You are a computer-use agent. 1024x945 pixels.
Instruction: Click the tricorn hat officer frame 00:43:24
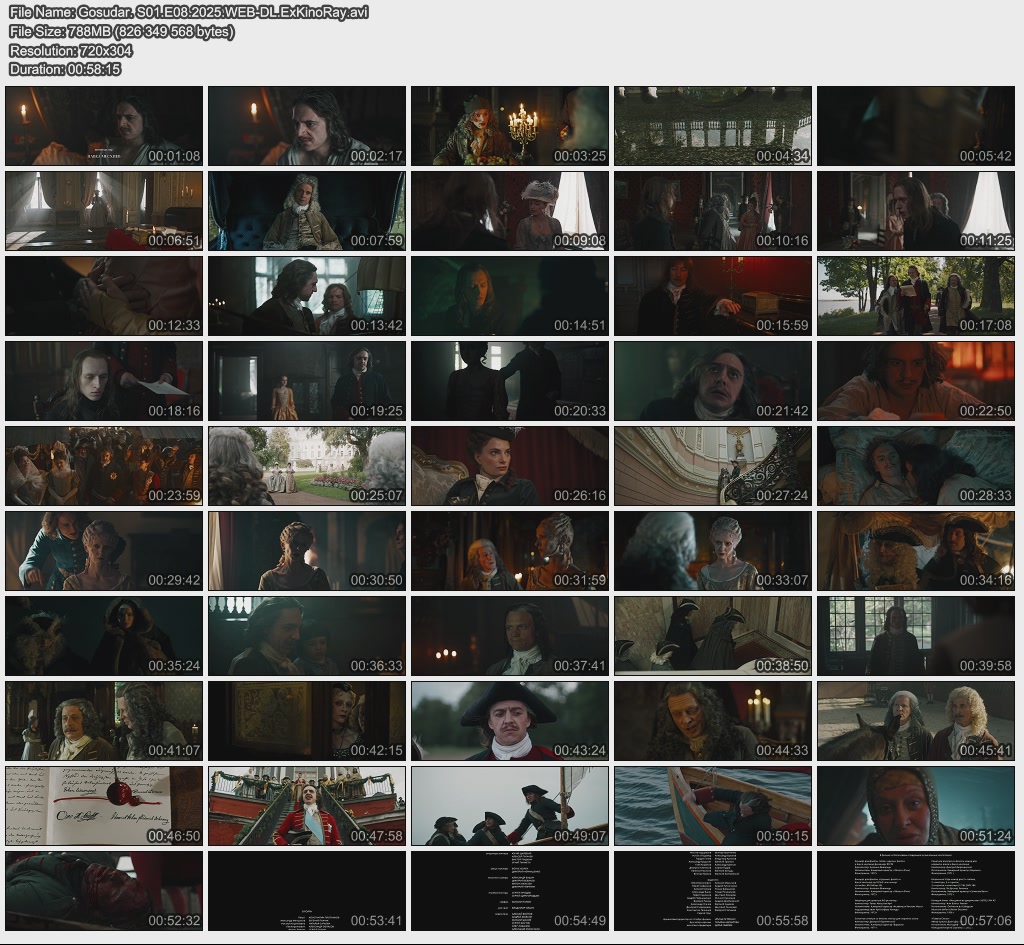pyautogui.click(x=510, y=721)
